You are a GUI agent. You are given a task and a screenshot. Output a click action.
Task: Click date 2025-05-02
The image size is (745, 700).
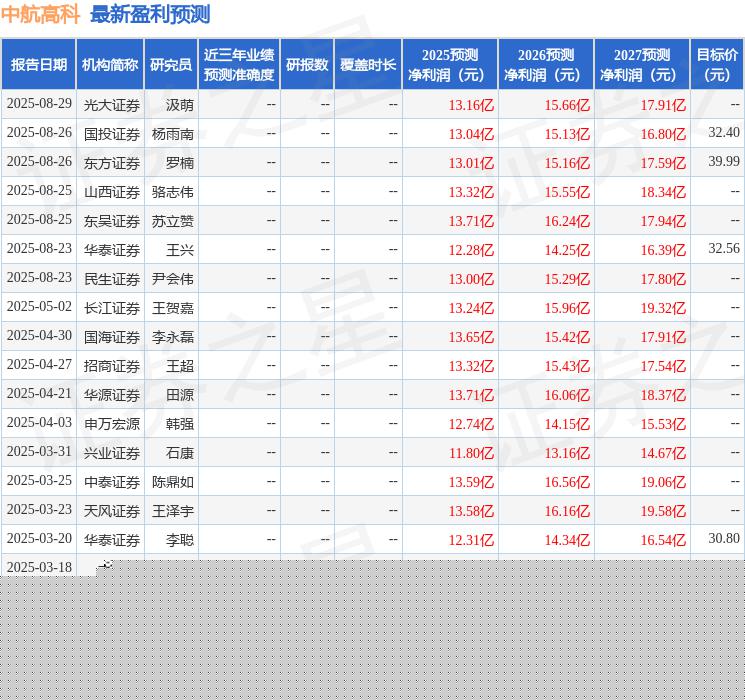39,307
